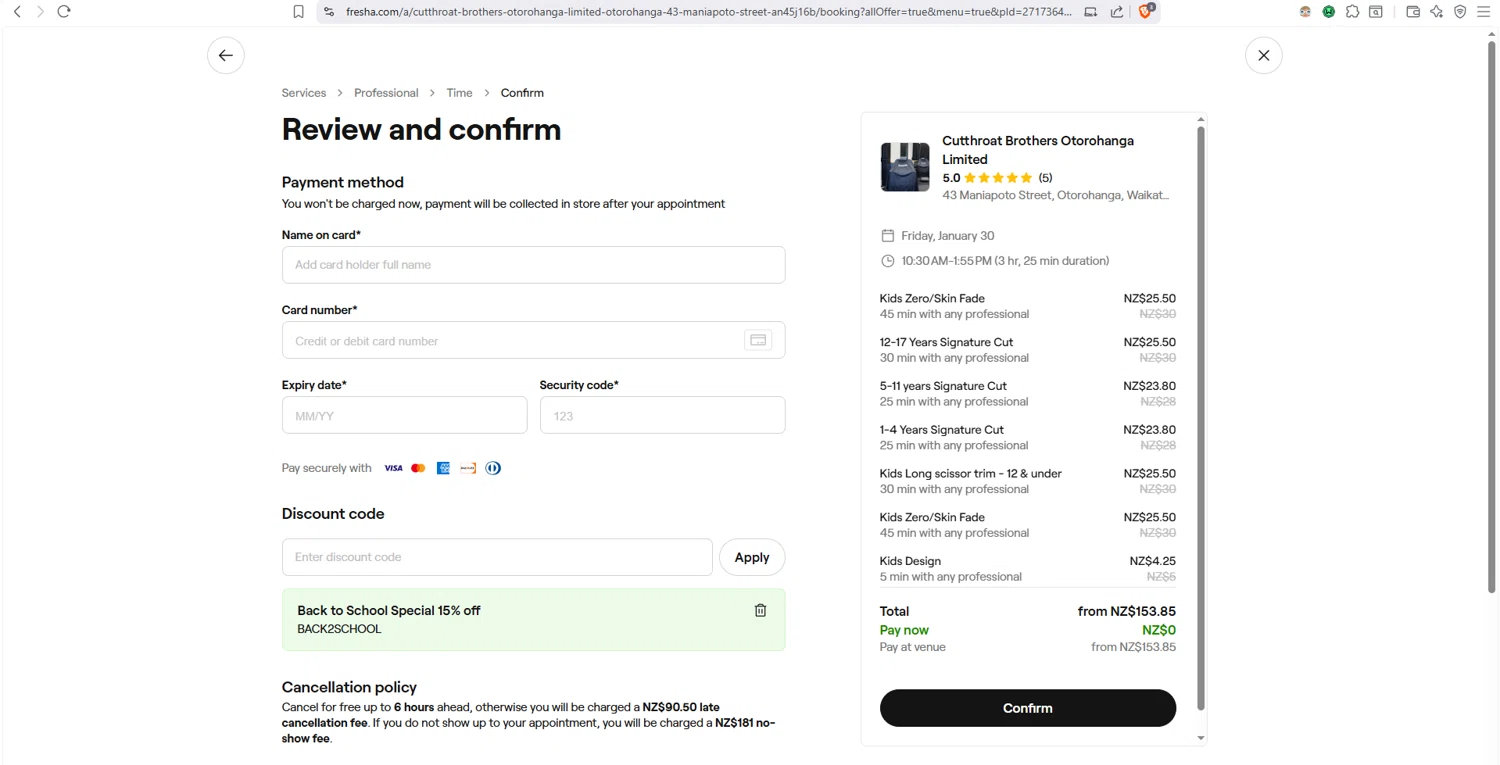Share this page via address bar icon
The width and height of the screenshot is (1500, 765).
point(1117,12)
